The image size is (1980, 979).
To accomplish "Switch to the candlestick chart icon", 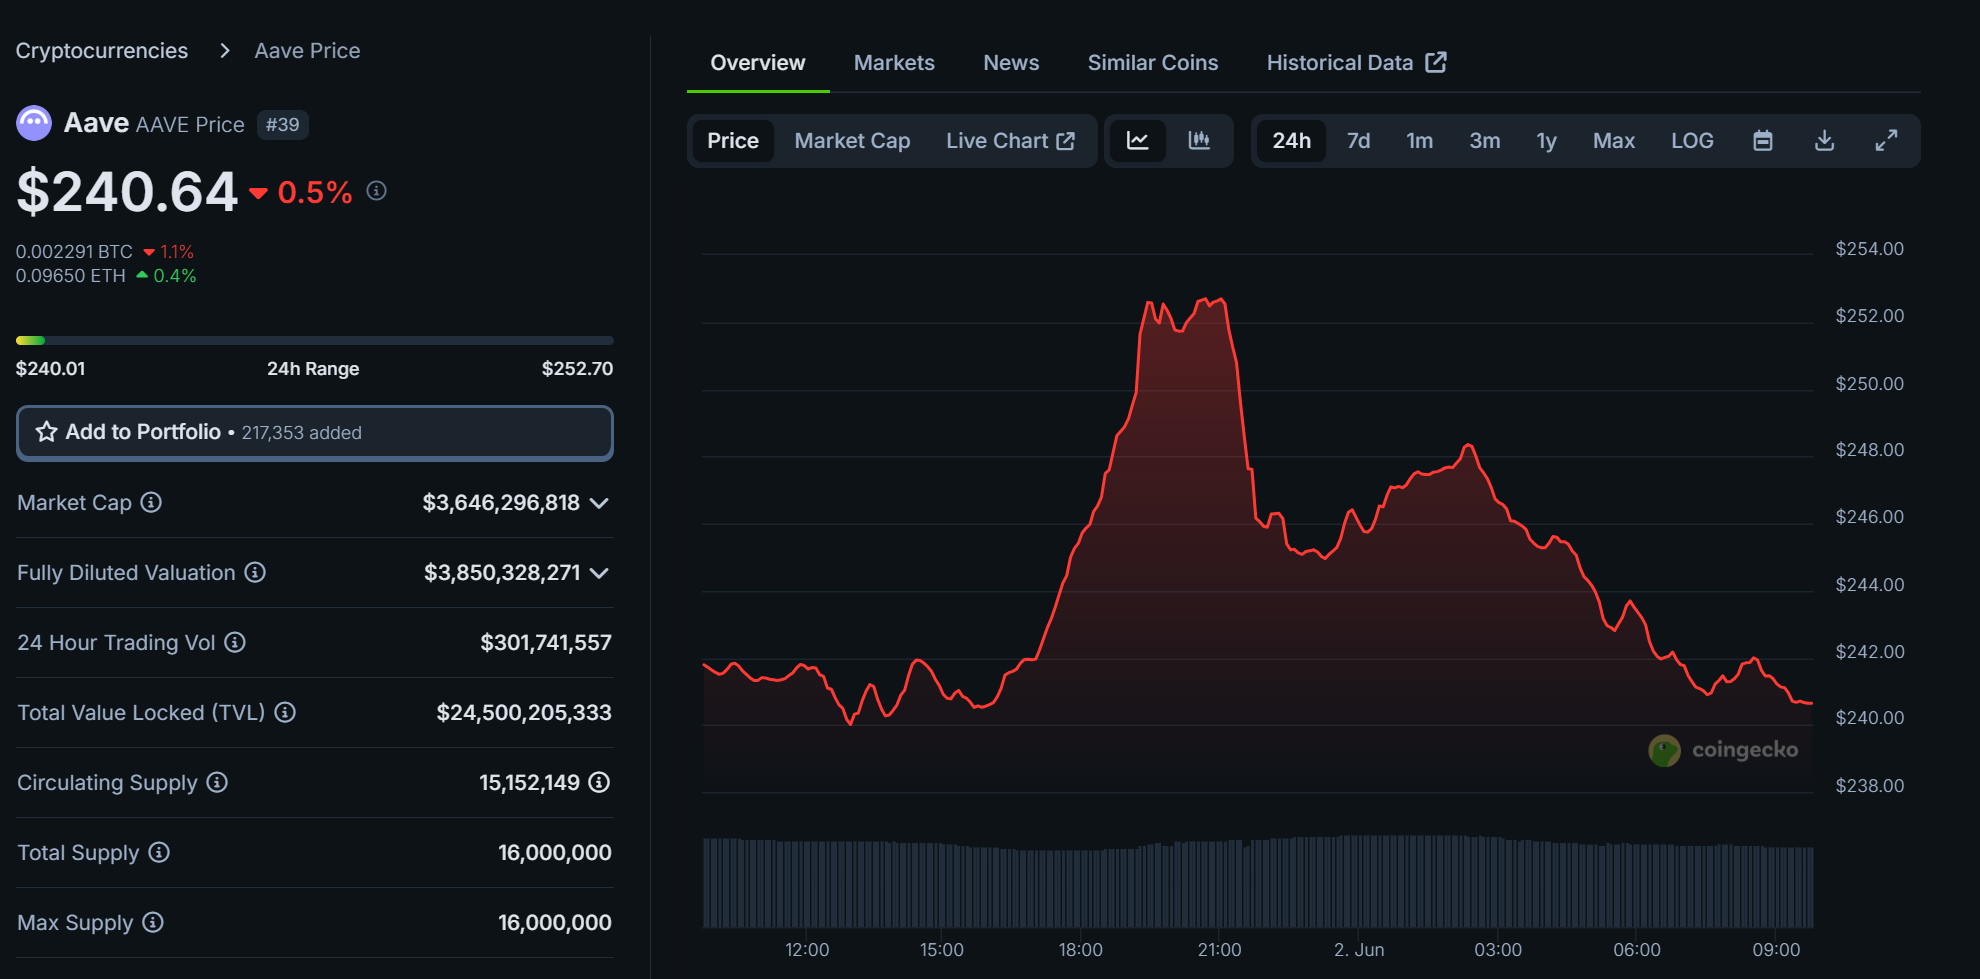I will pyautogui.click(x=1199, y=141).
